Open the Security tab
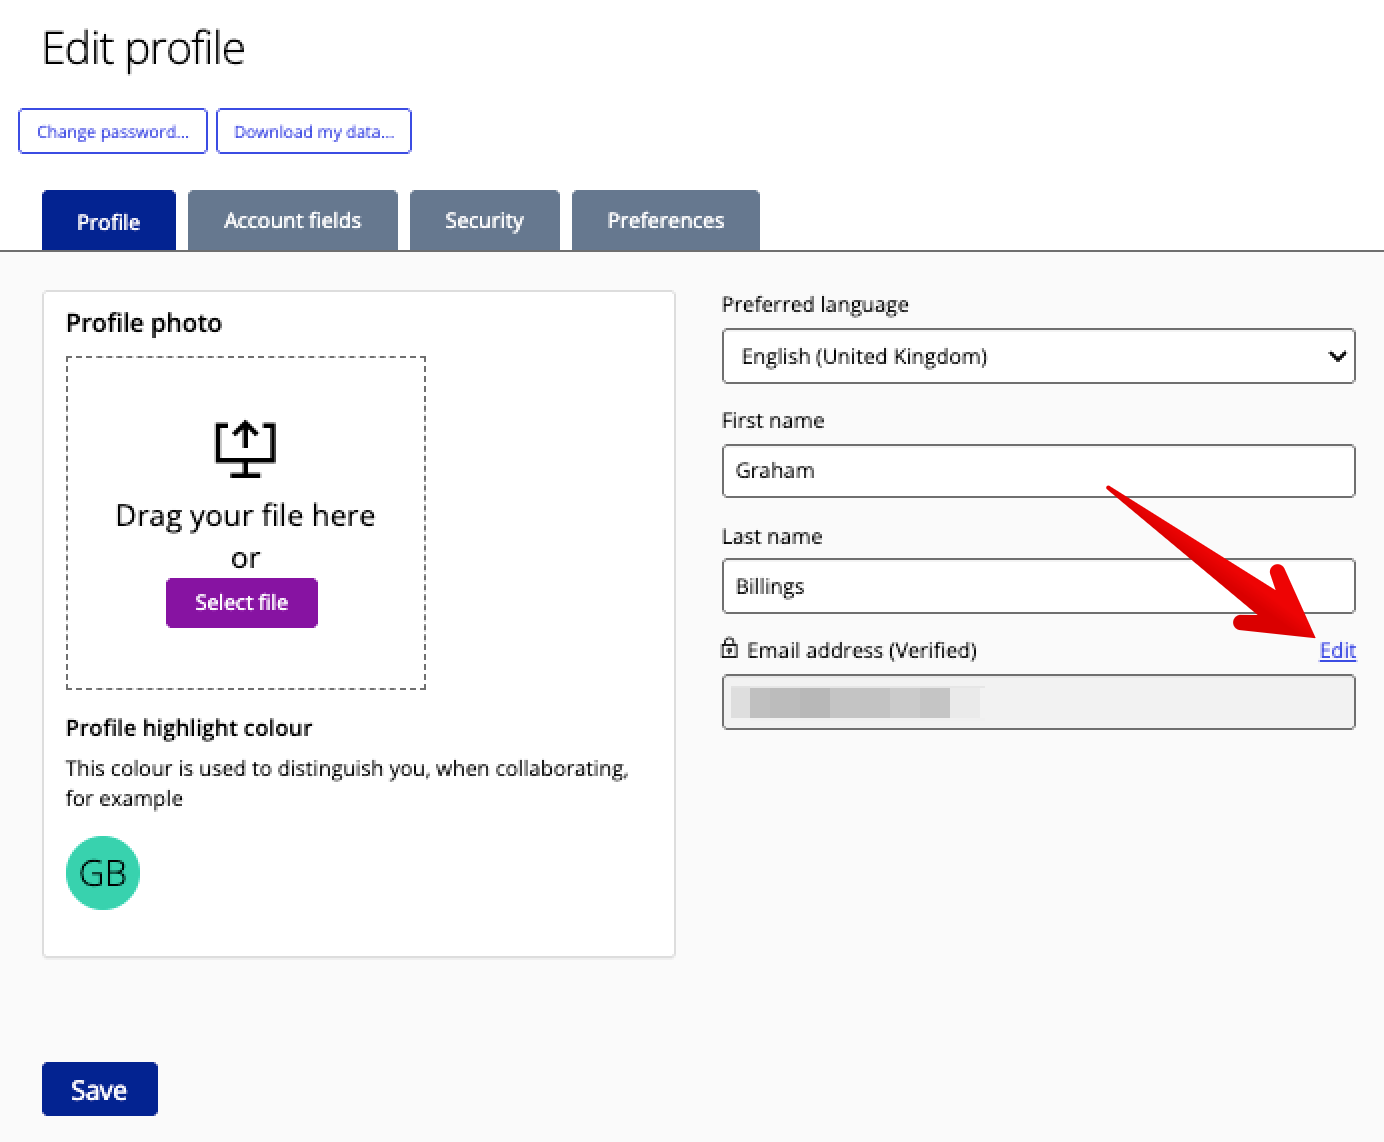This screenshot has width=1384, height=1142. pos(484,221)
